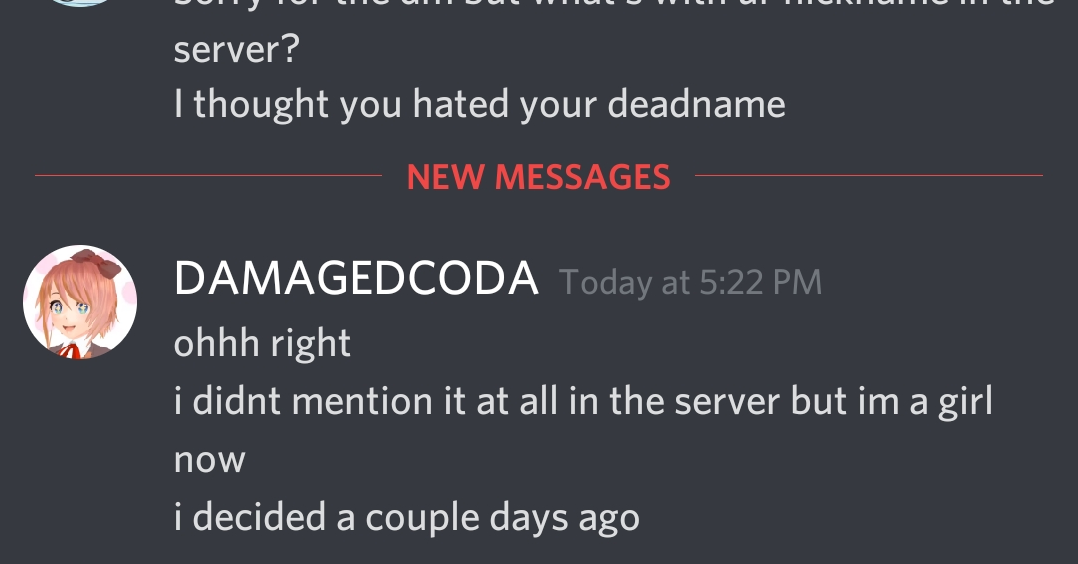The width and height of the screenshot is (1078, 564).
Task: Select the "I thought you hated your deadname" message
Action: click(x=479, y=105)
